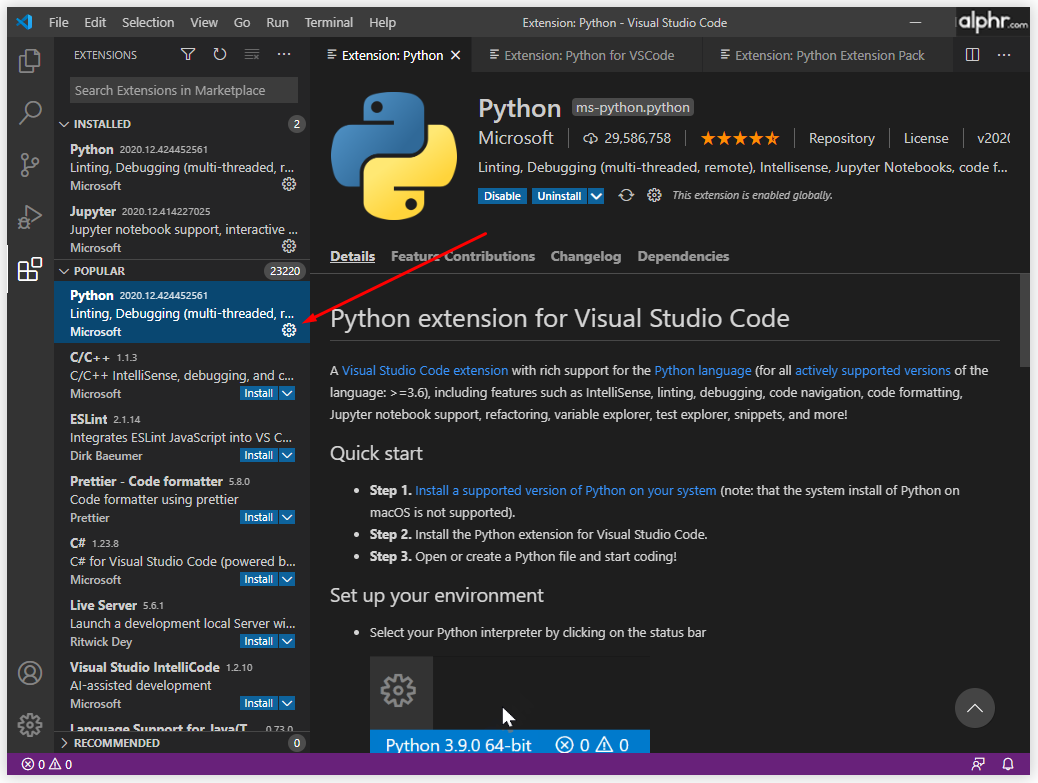This screenshot has width=1038, height=783.
Task: Collapse the INSTALLED extensions section
Action: click(x=64, y=124)
